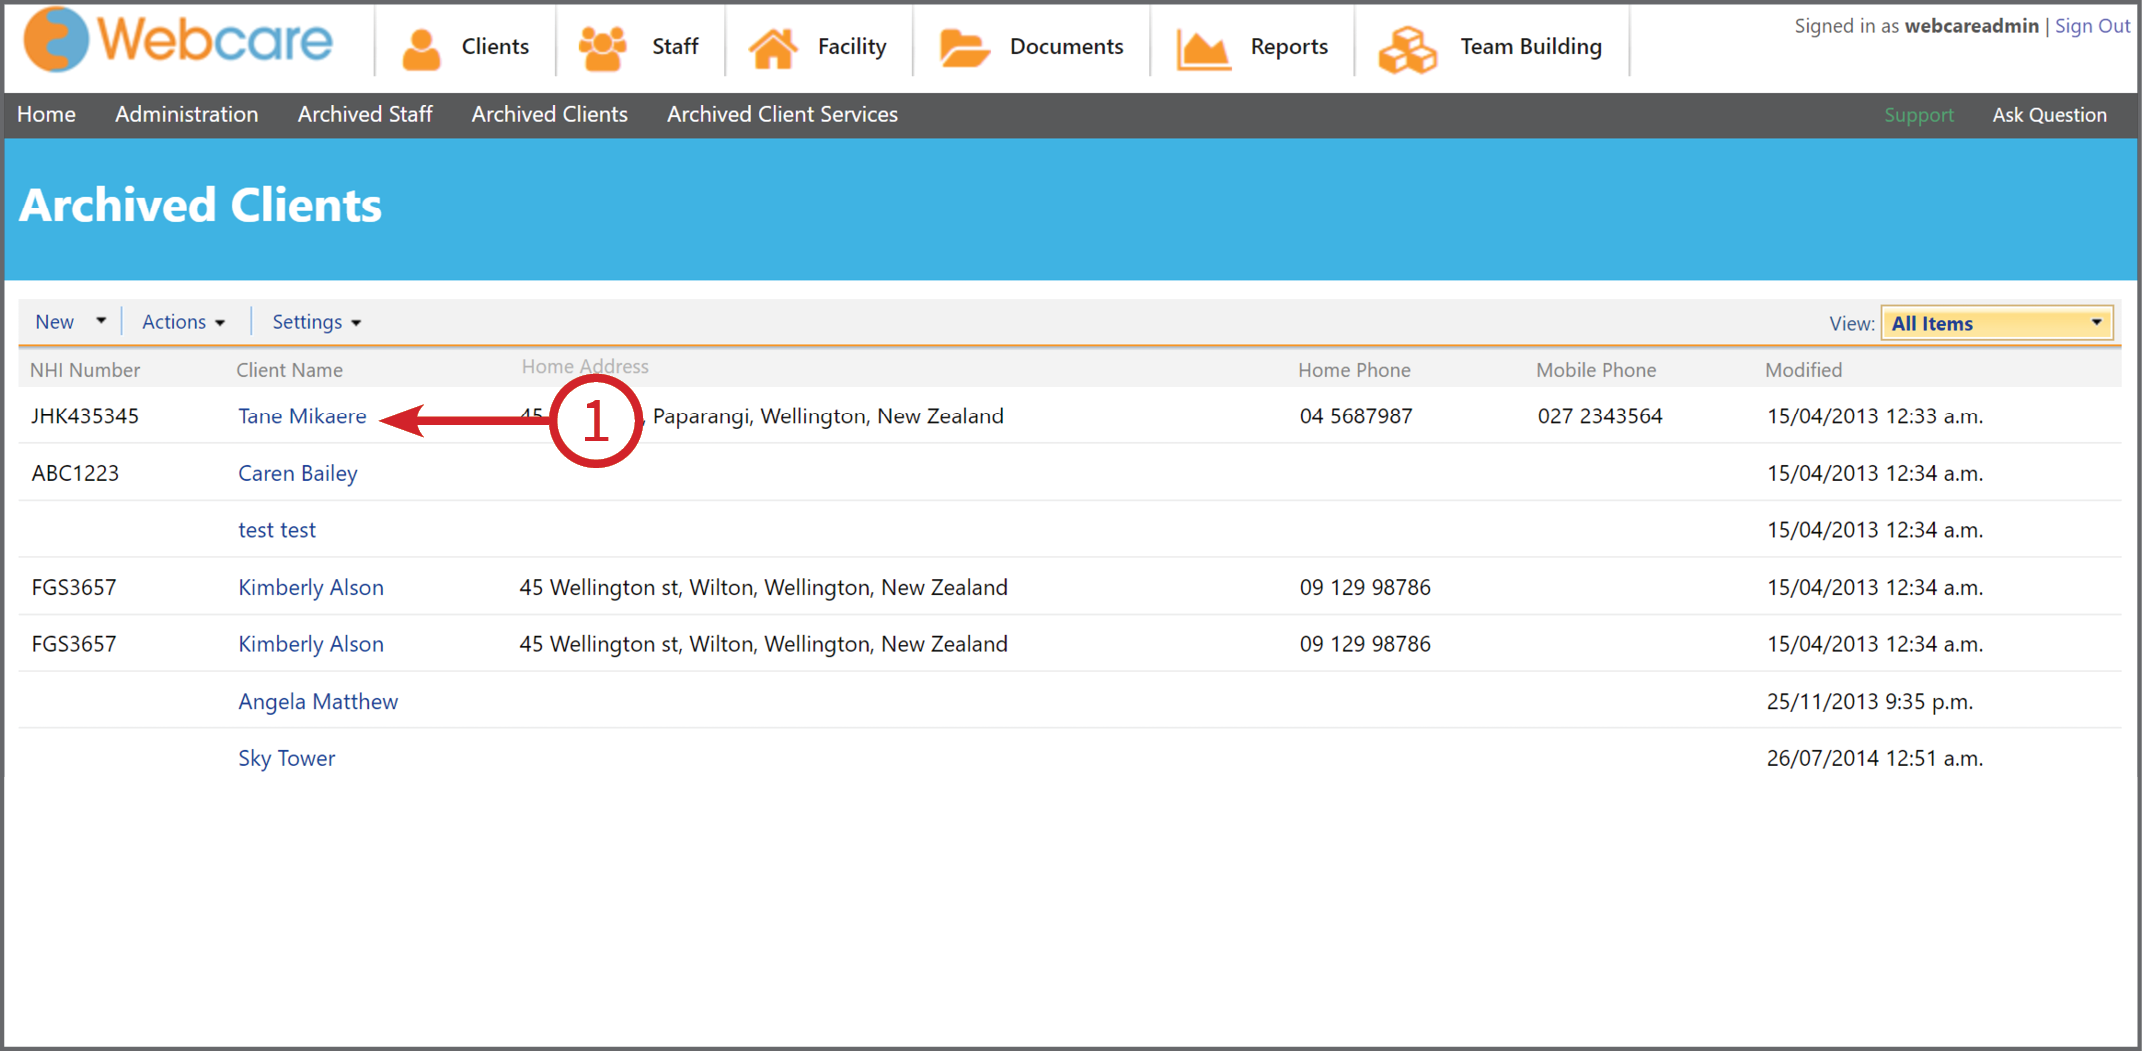Go to Archived Client Services

point(782,114)
